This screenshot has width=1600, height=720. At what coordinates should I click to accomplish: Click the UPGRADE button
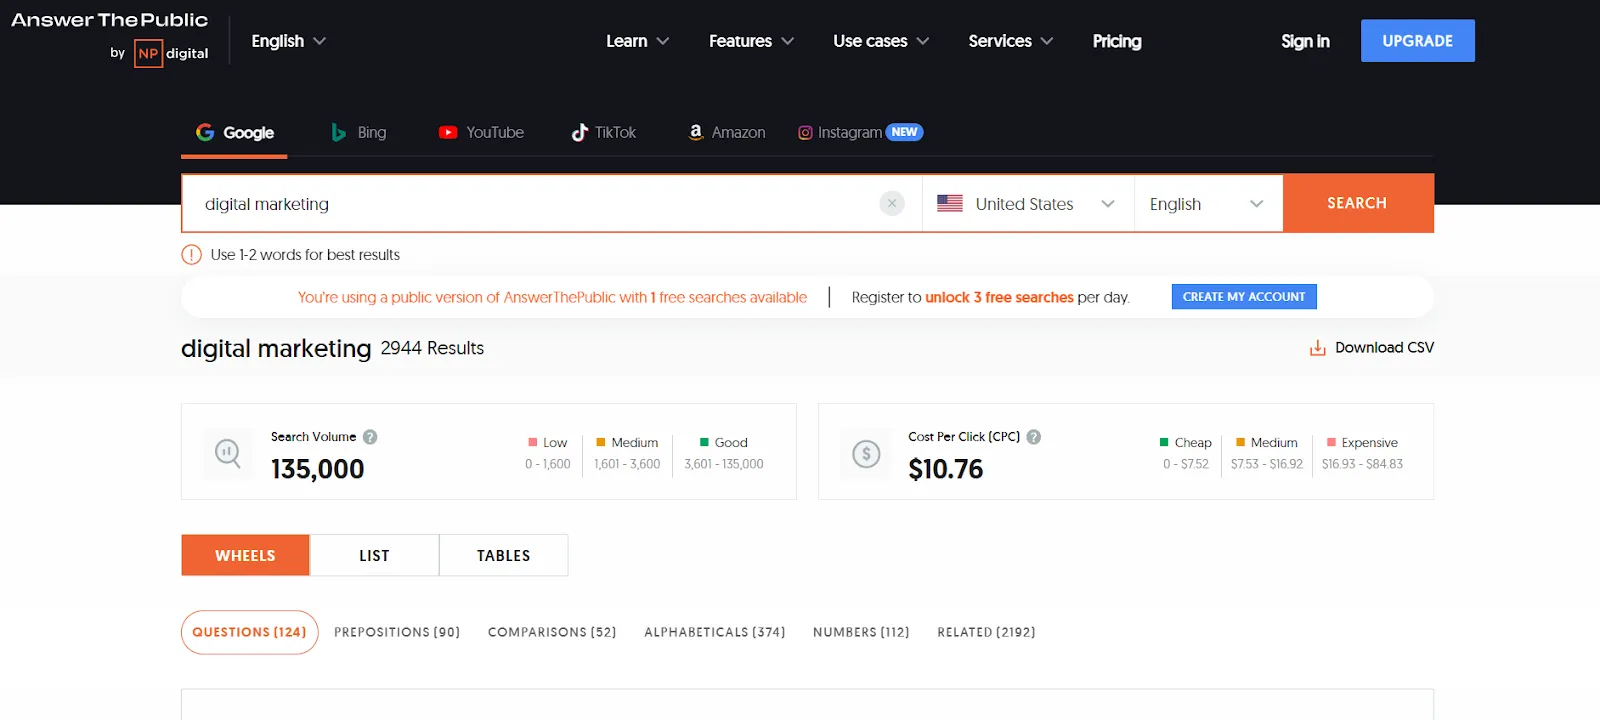pos(1417,41)
